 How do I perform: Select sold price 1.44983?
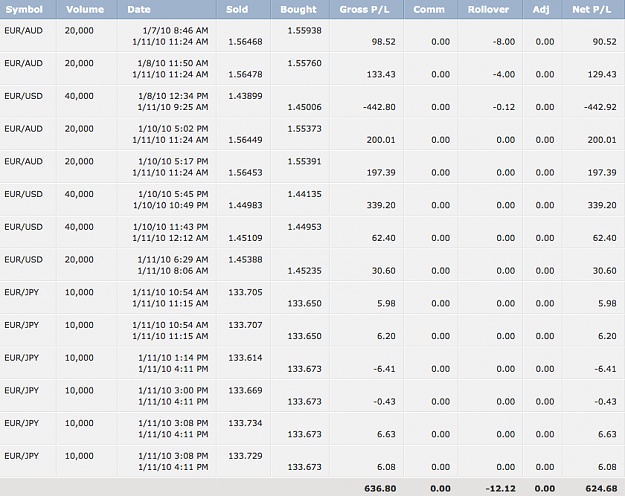pos(245,205)
